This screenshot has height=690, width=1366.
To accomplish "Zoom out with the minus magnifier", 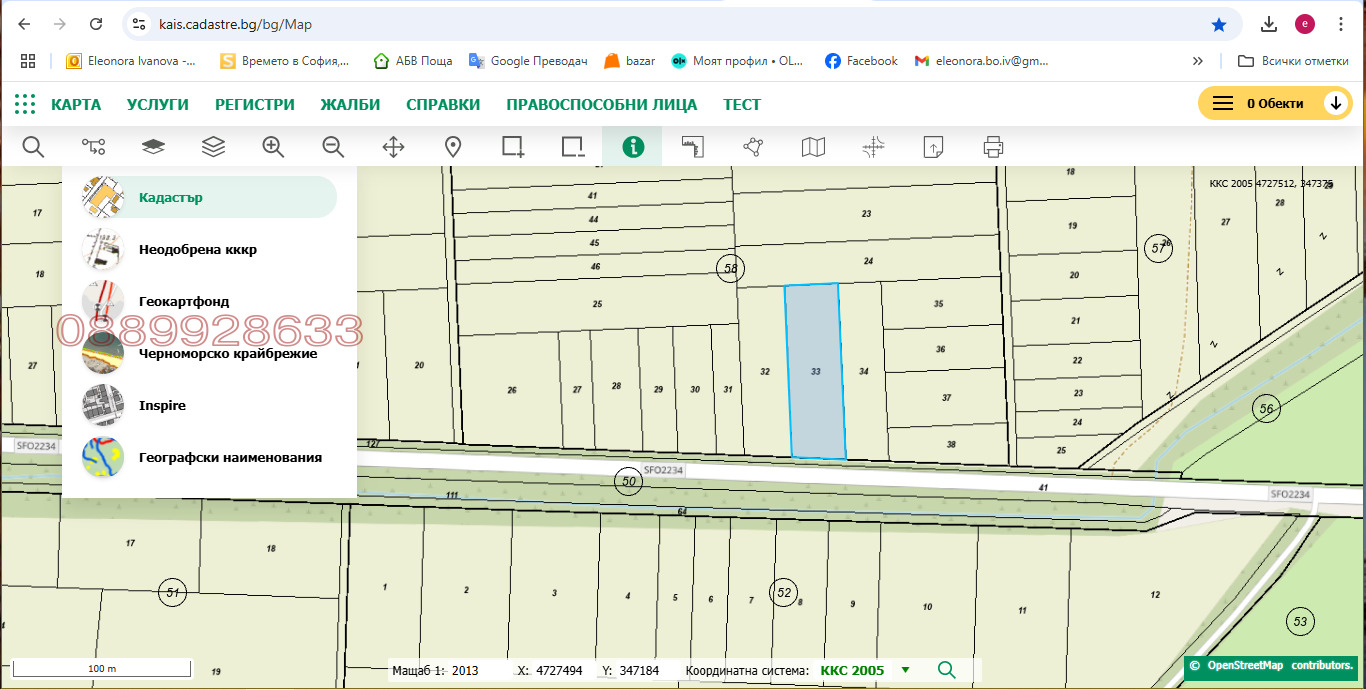I will pos(333,147).
